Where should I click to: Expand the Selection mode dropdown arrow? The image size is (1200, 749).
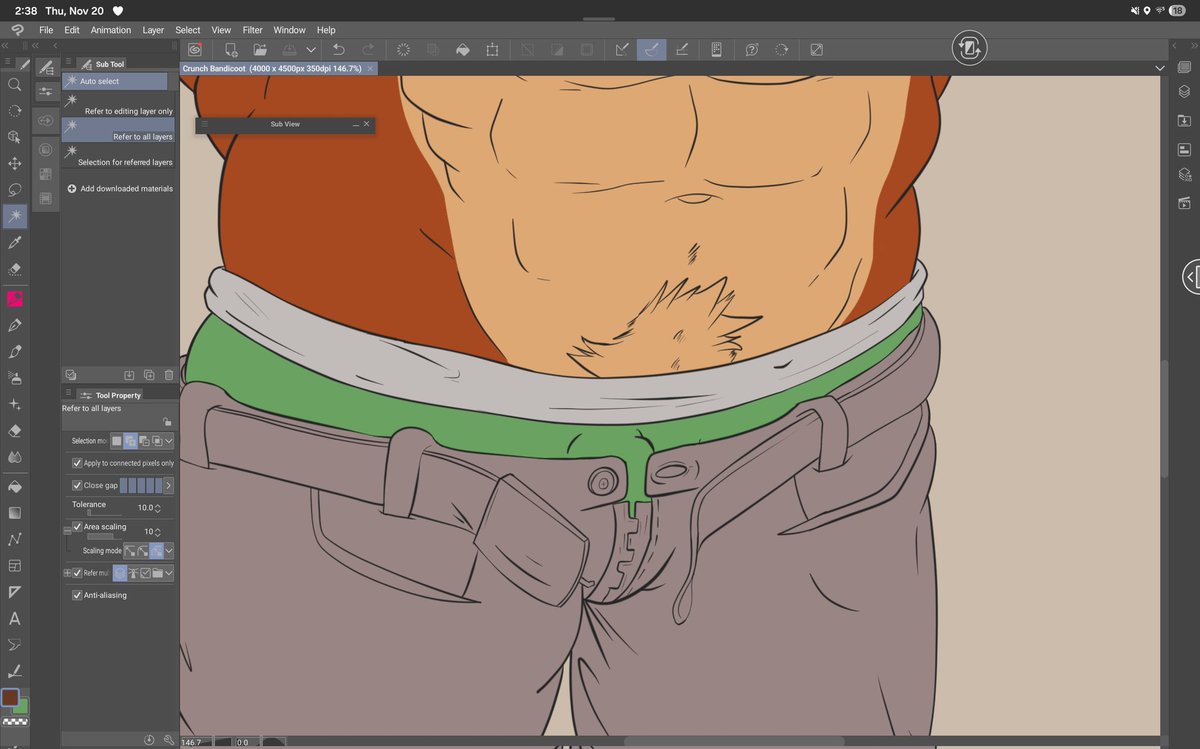point(169,440)
